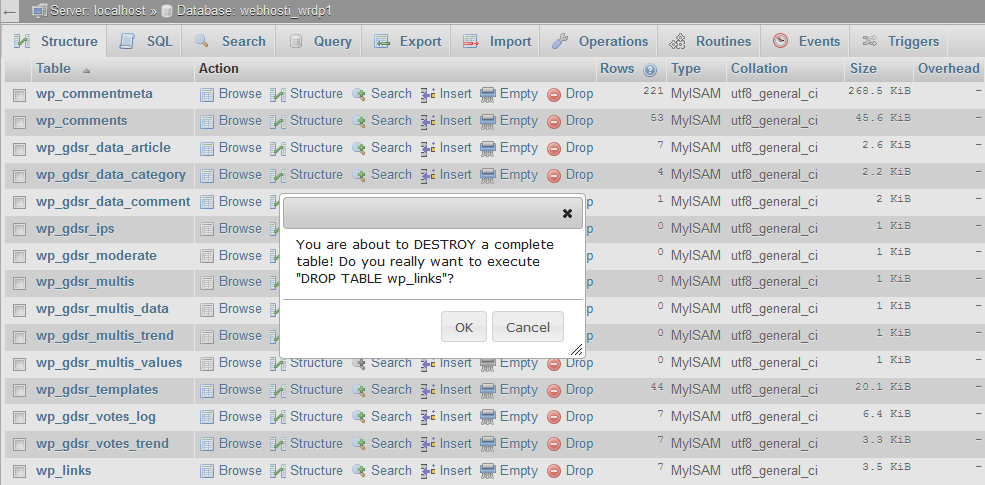Confirm the drop with the OK button

464,327
